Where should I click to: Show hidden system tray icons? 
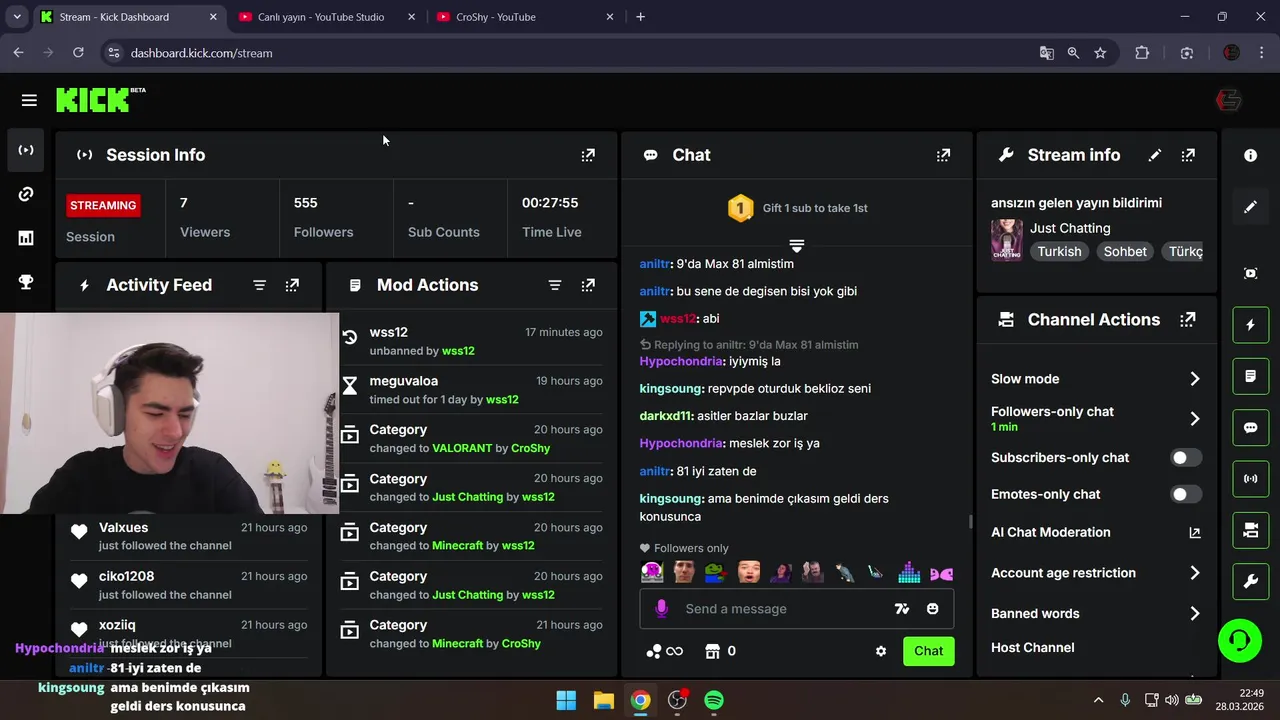pyautogui.click(x=1098, y=700)
